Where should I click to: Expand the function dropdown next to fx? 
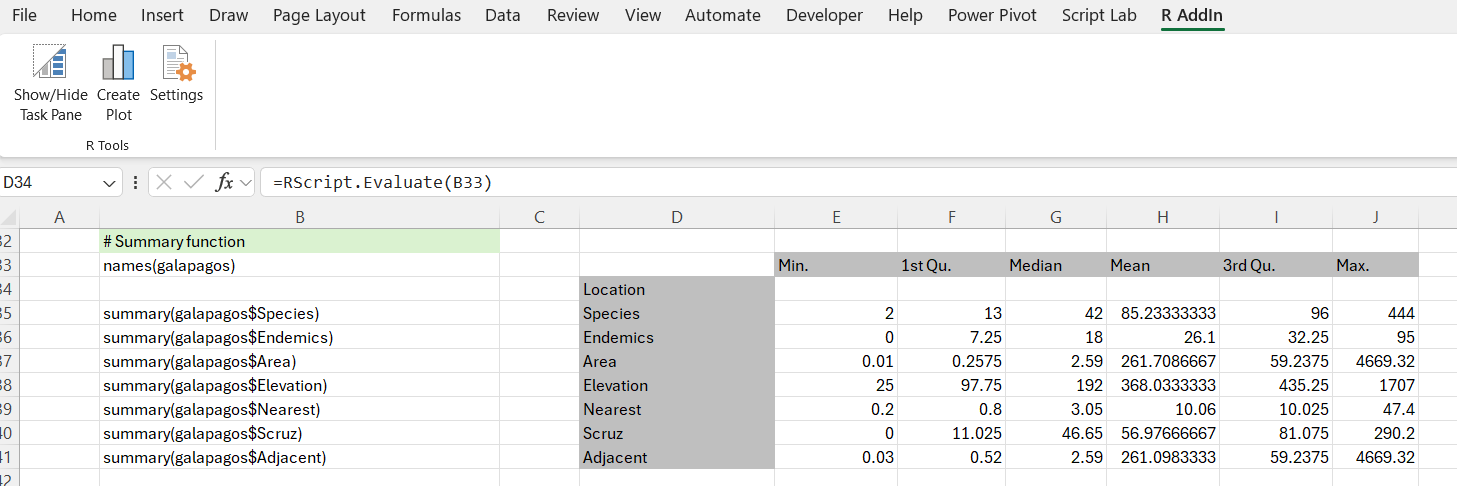[245, 183]
